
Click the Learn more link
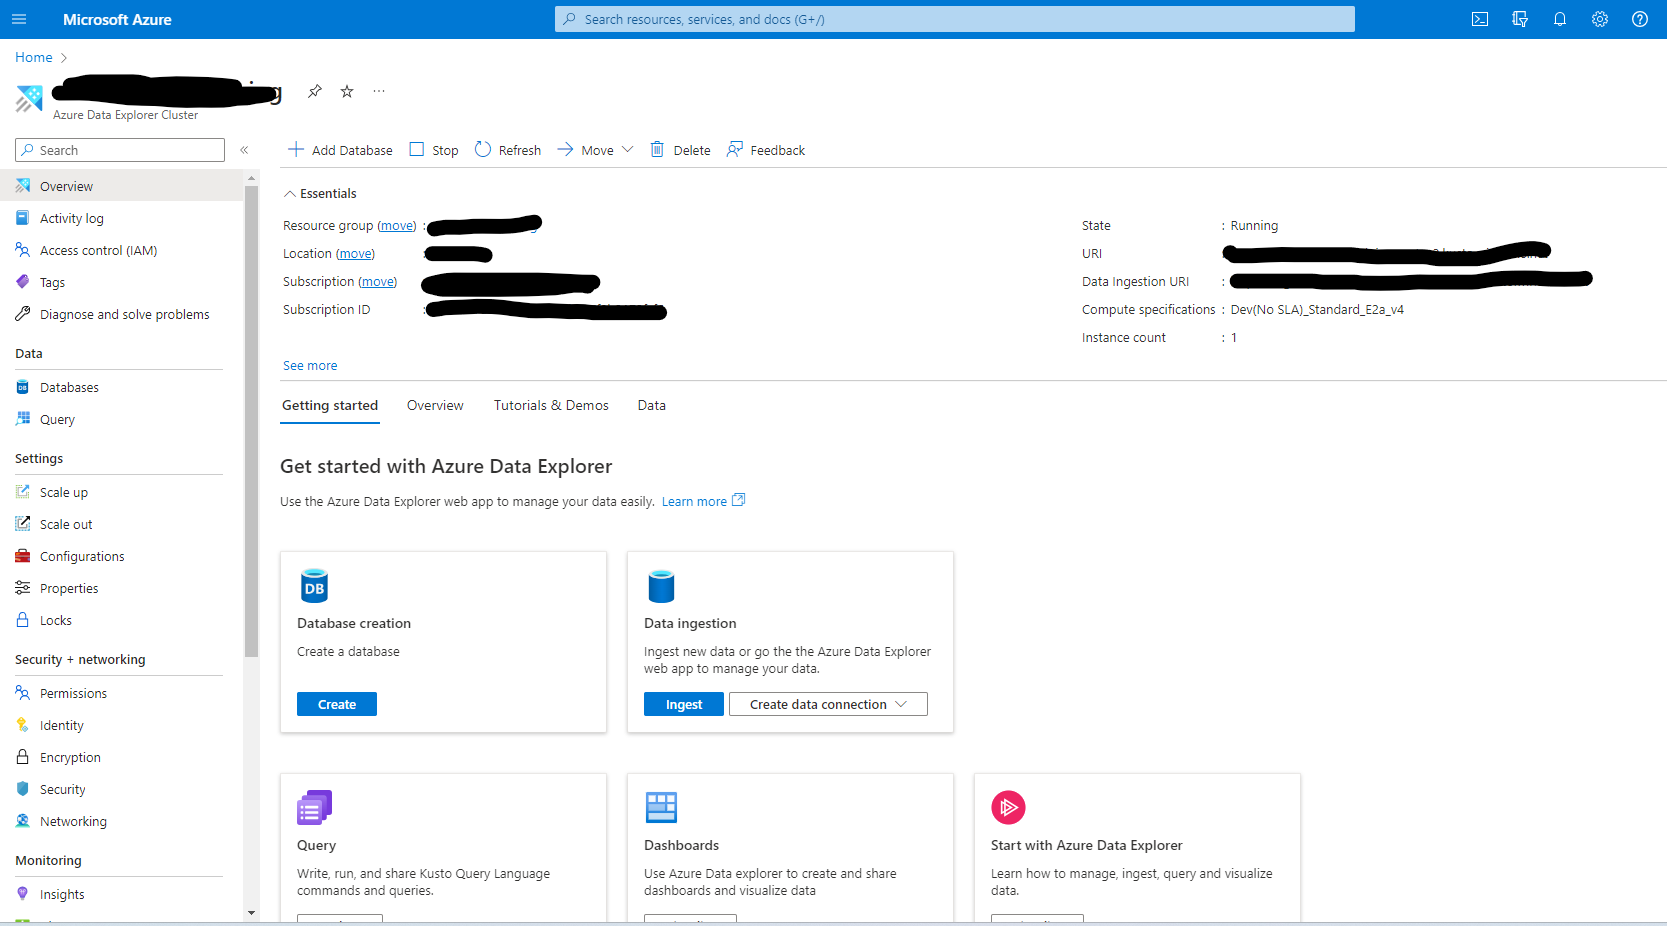click(694, 500)
